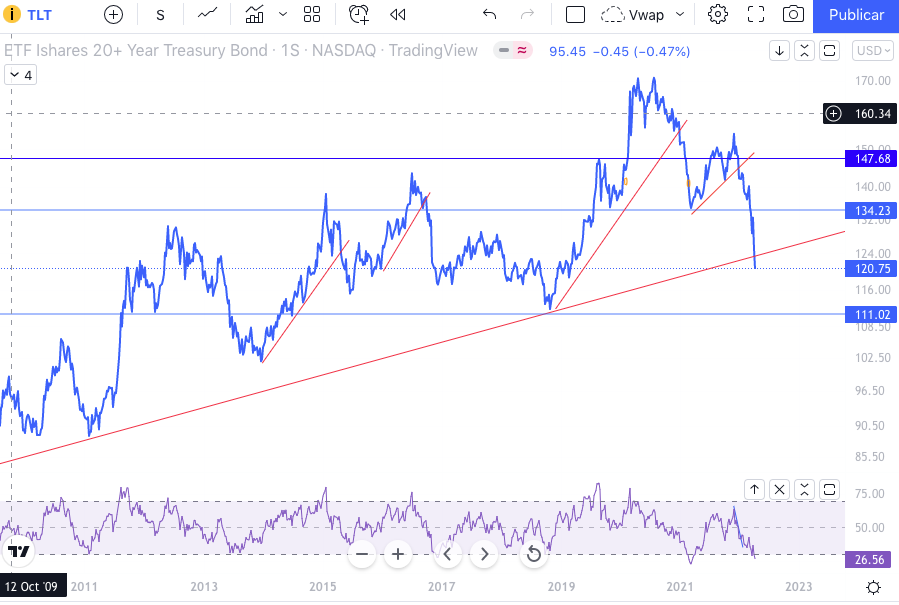Open the indicators menu (line chart icon)
This screenshot has width=899, height=605.
pos(208,15)
